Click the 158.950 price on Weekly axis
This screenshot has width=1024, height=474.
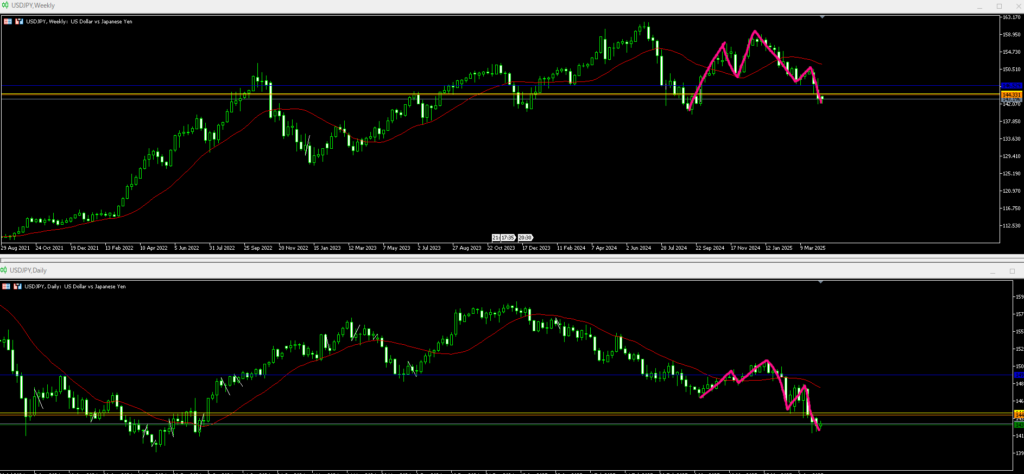pos(1012,35)
